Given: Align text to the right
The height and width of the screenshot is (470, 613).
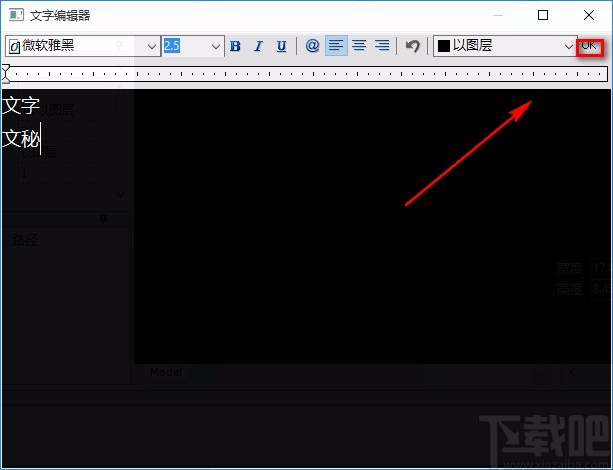Looking at the screenshot, I should [x=381, y=46].
